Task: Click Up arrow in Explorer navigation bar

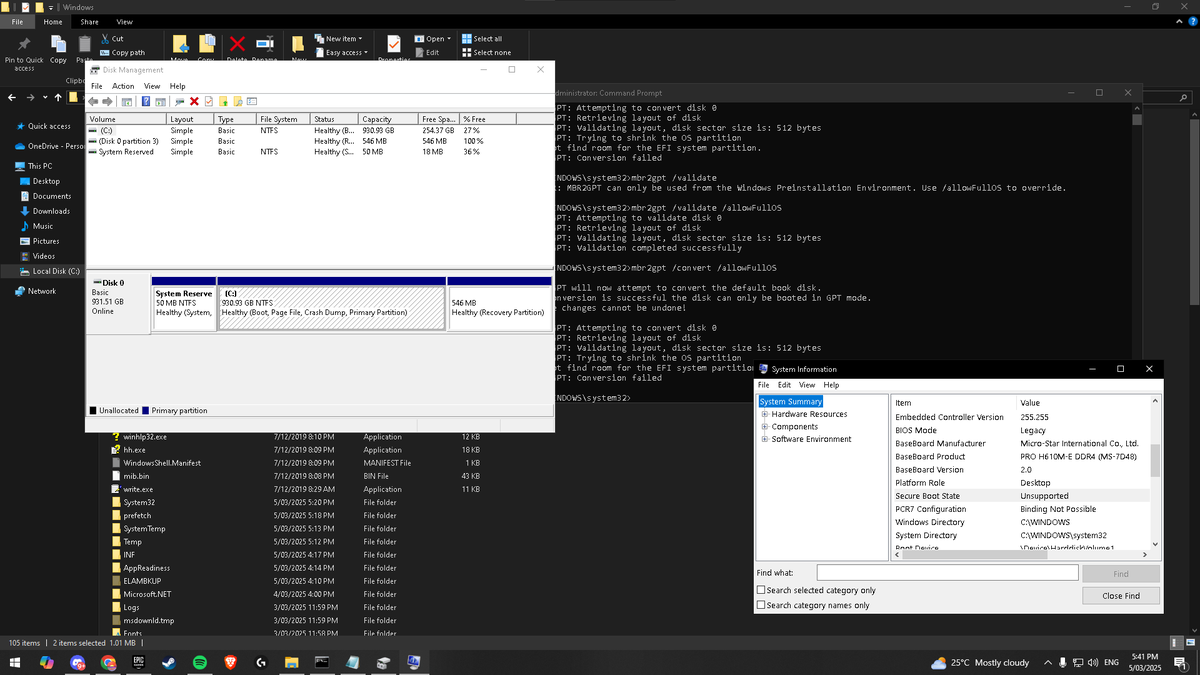Action: pyautogui.click(x=58, y=97)
